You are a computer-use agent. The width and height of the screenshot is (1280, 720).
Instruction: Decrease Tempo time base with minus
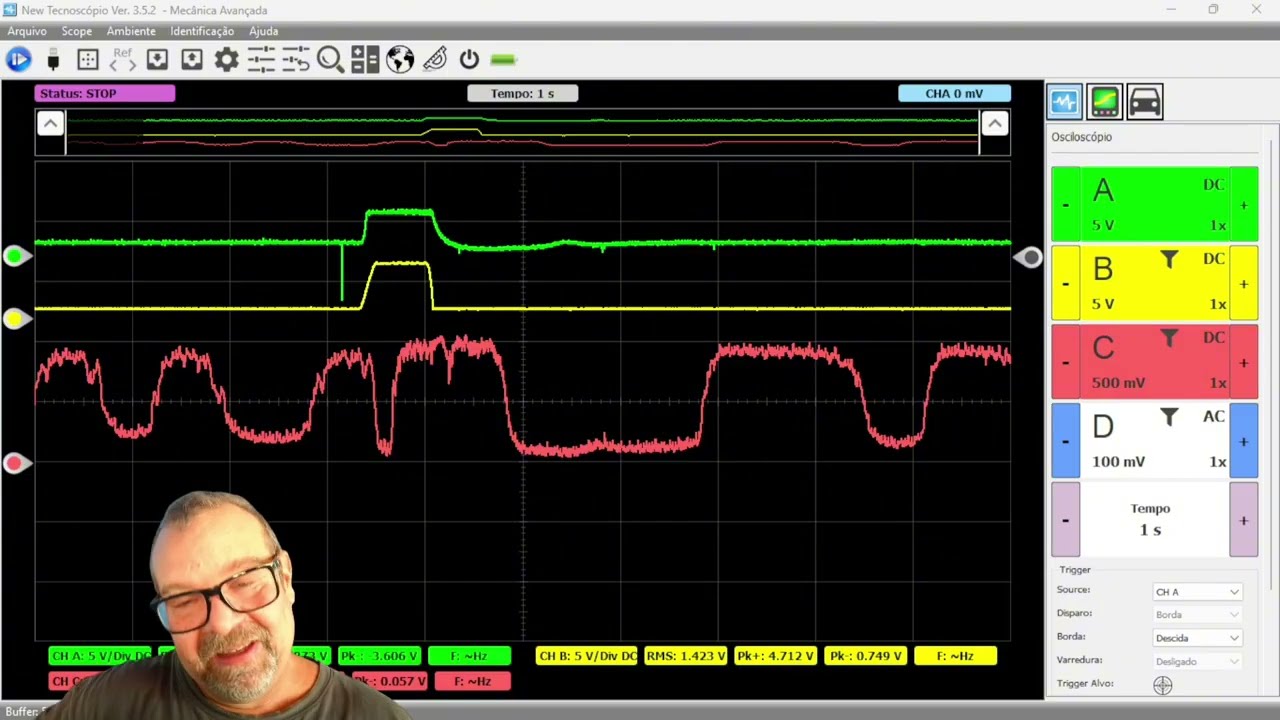click(x=1065, y=520)
